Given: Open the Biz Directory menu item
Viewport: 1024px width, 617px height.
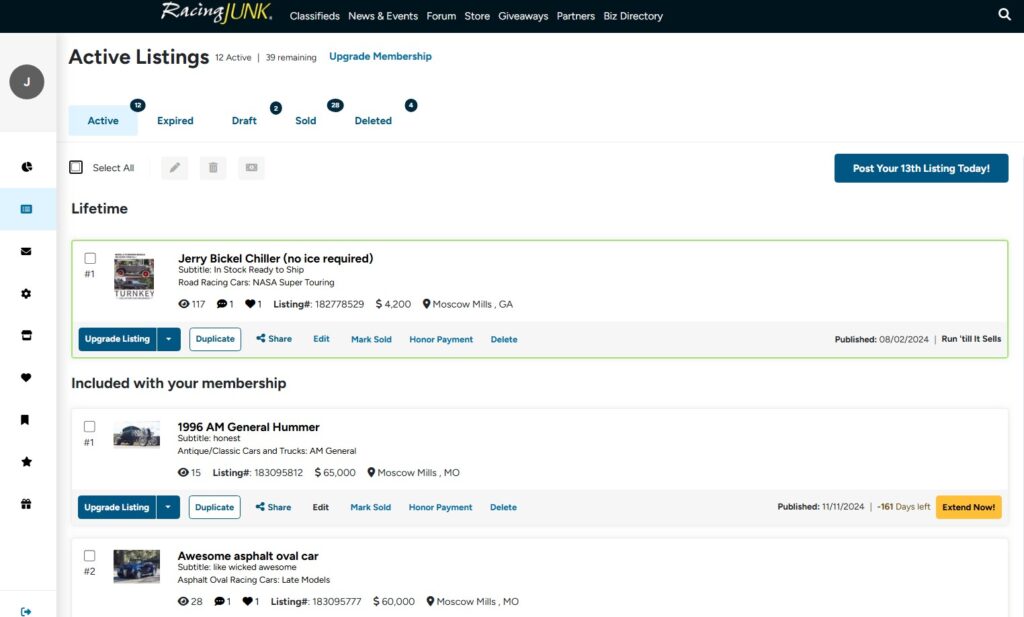Looking at the screenshot, I should tap(633, 16).
